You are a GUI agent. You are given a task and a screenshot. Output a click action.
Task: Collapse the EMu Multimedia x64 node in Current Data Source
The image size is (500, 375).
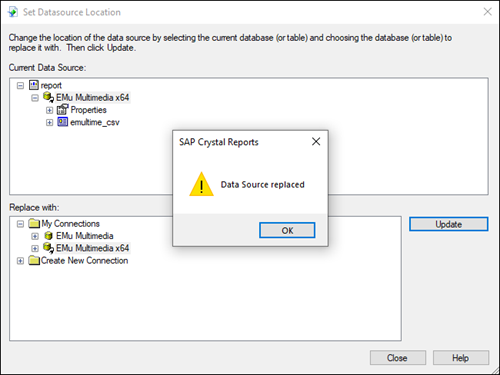coord(35,98)
